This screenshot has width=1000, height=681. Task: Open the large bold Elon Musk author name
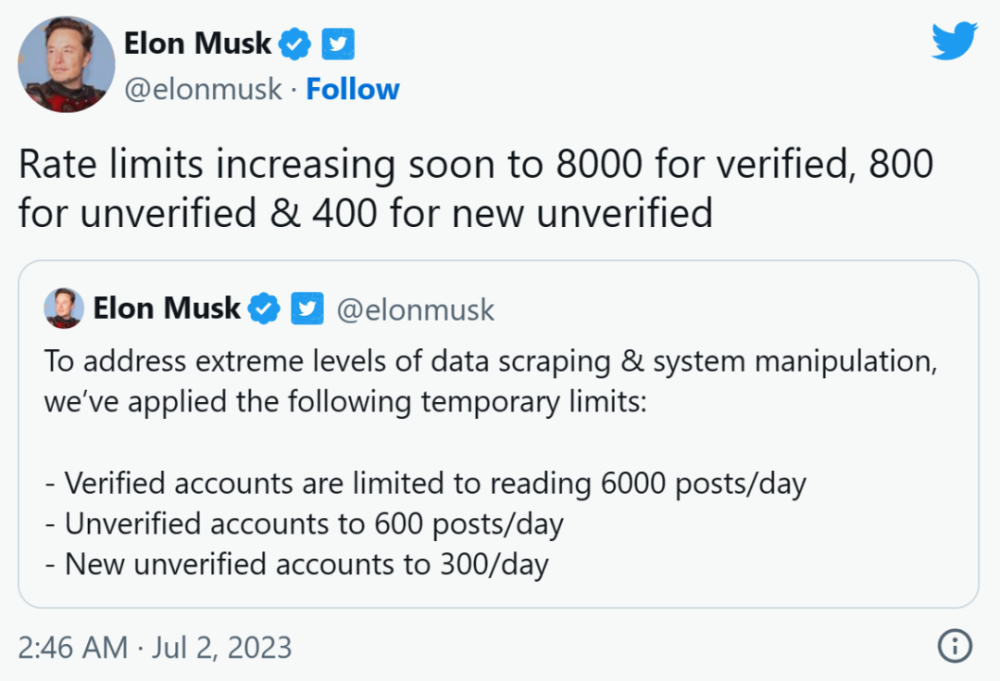tap(197, 44)
